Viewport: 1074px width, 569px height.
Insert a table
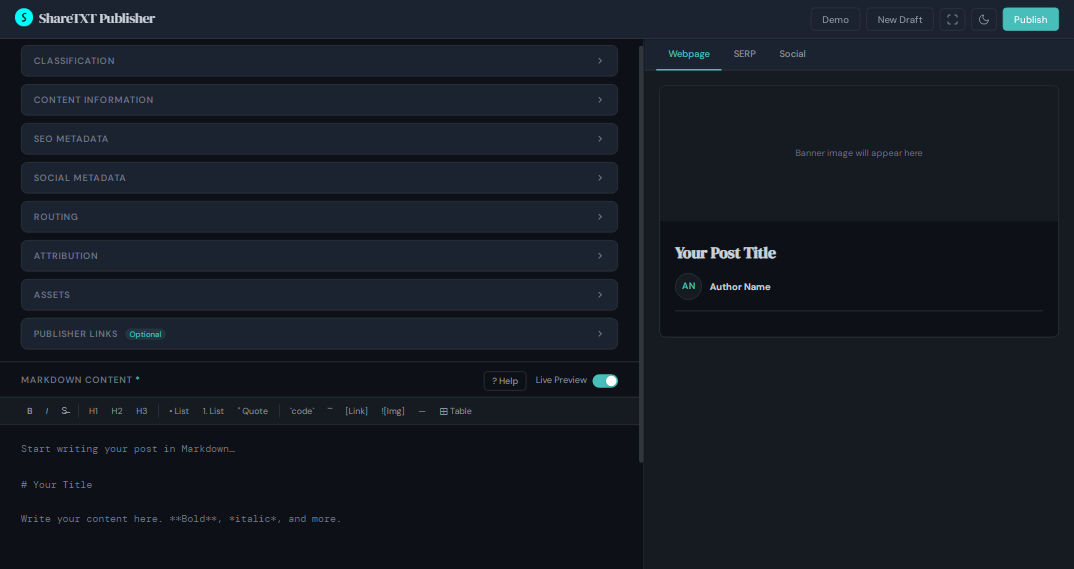[x=455, y=411]
